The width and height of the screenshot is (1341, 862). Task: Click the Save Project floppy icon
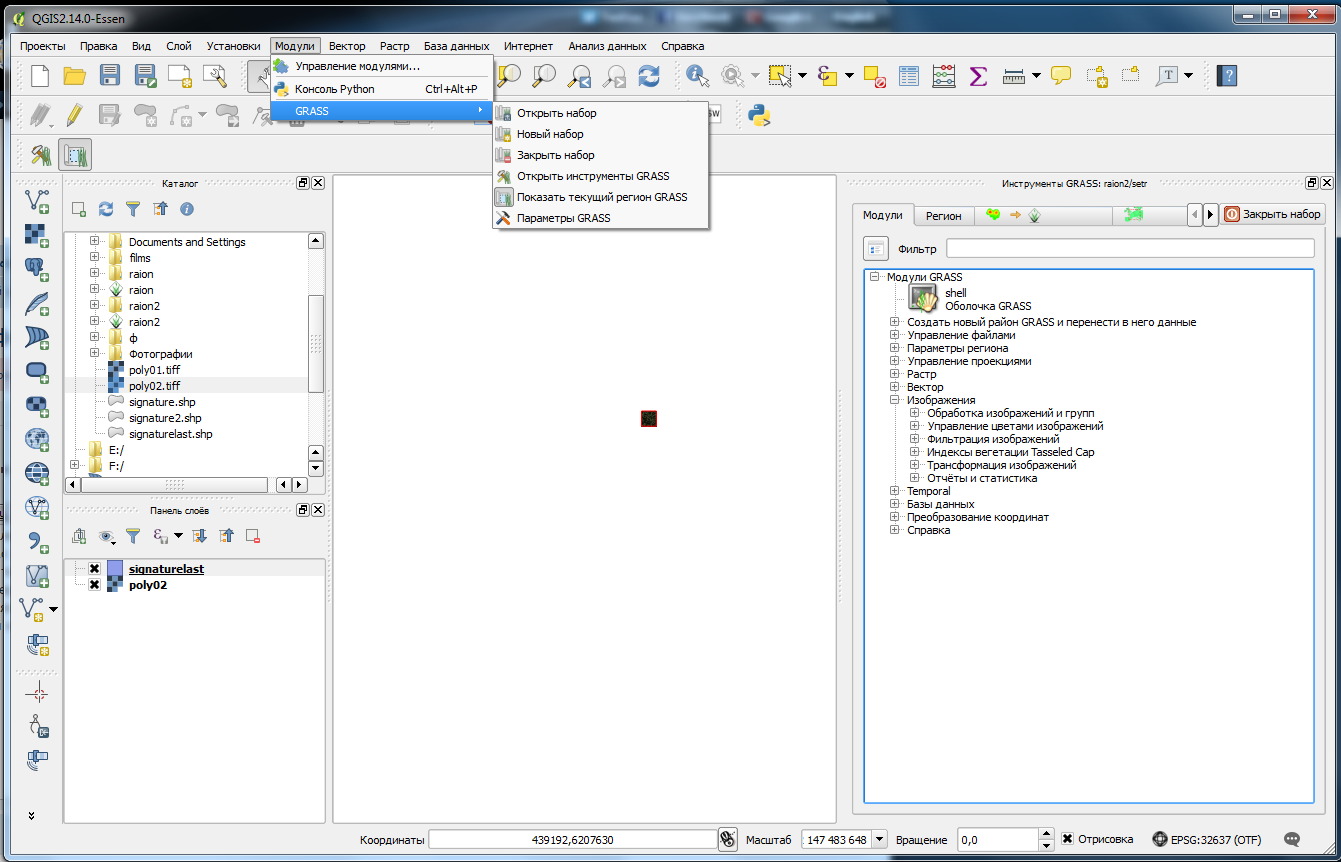coord(110,76)
